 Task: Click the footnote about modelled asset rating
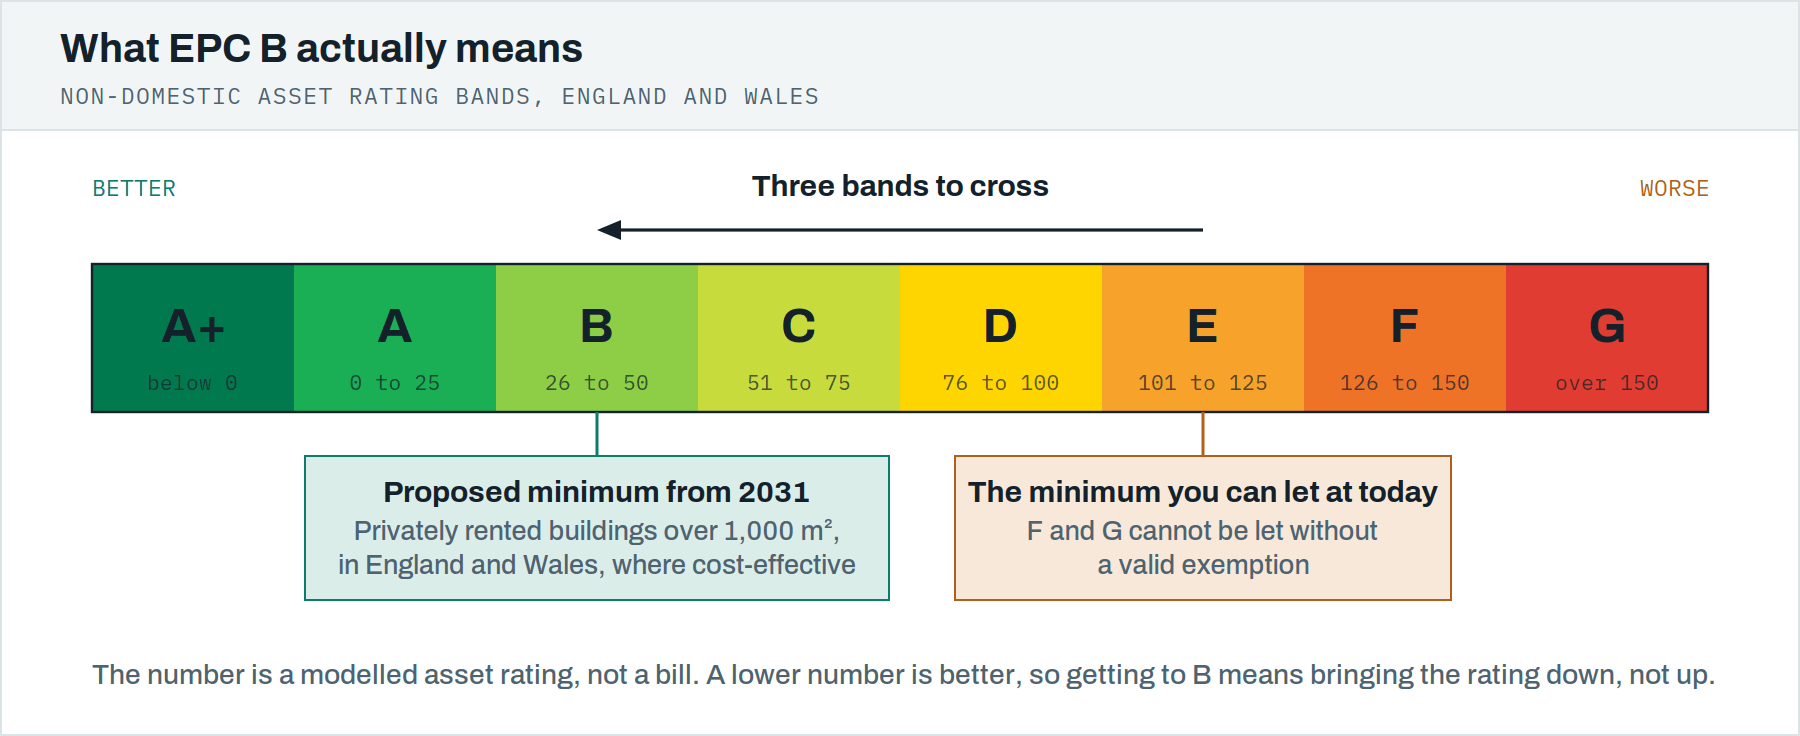pyautogui.click(x=904, y=675)
